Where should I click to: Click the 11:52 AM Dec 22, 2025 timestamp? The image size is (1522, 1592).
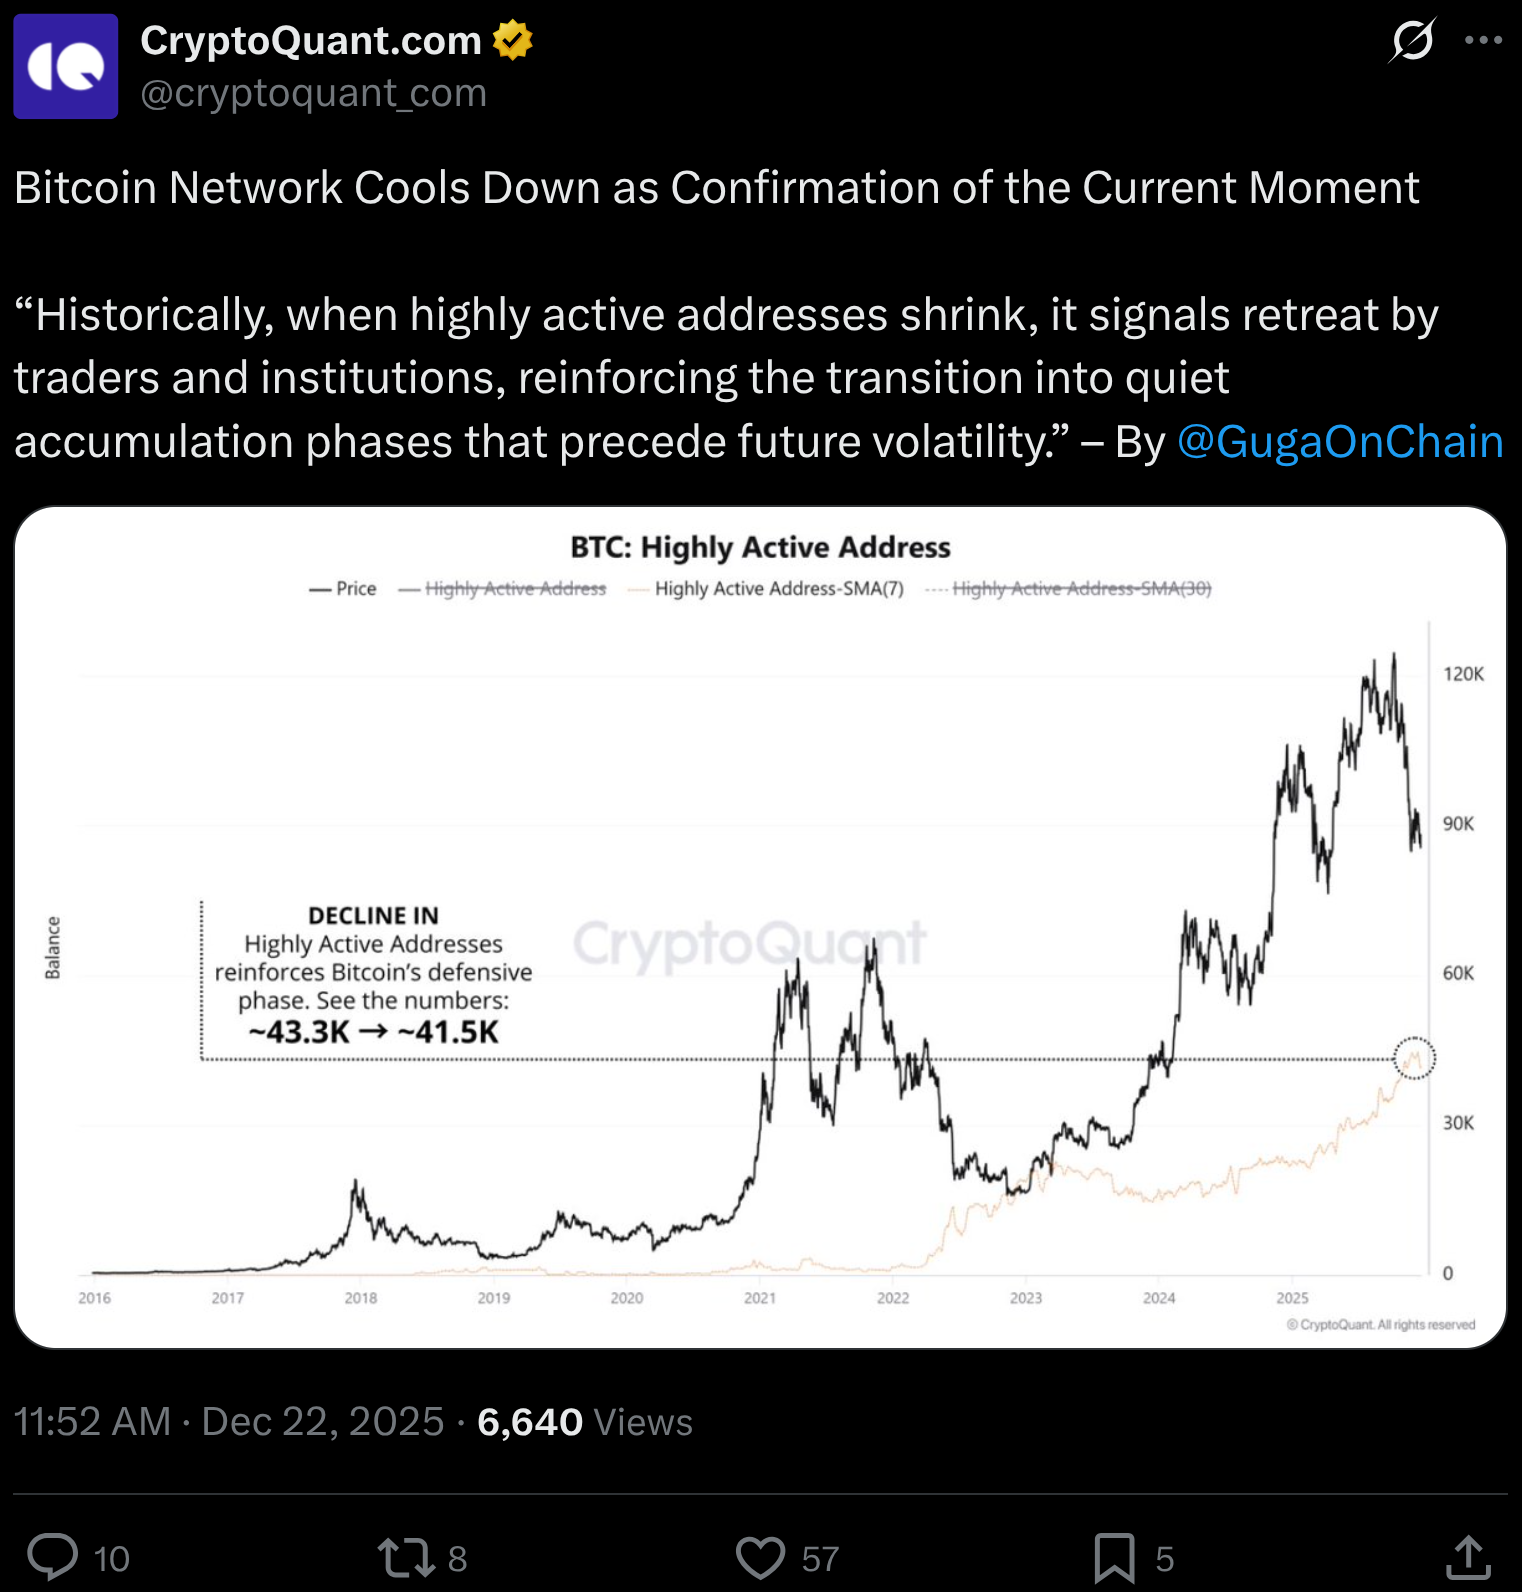229,1421
